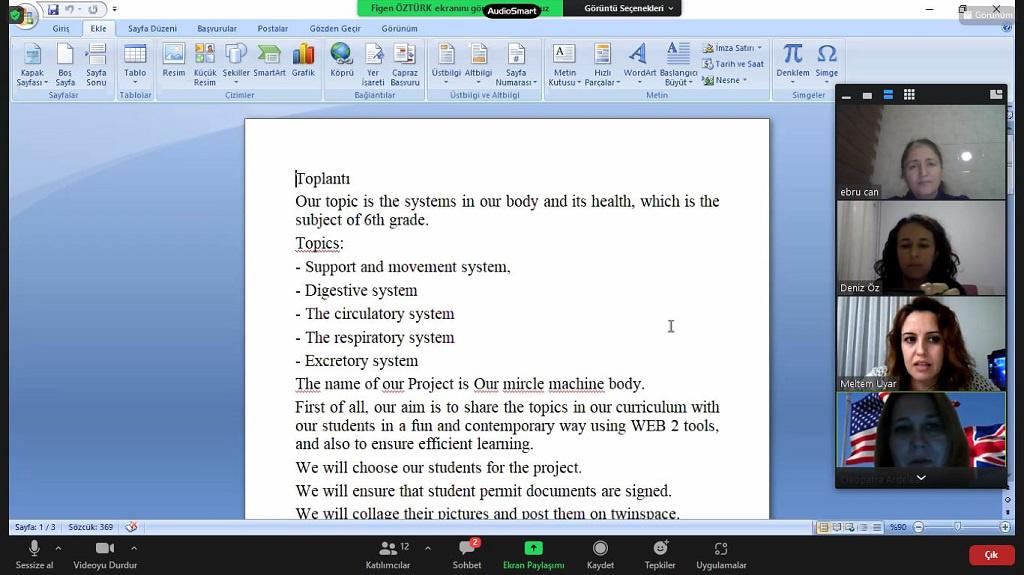Switch to the Sayfa Düzeni tab

point(152,29)
